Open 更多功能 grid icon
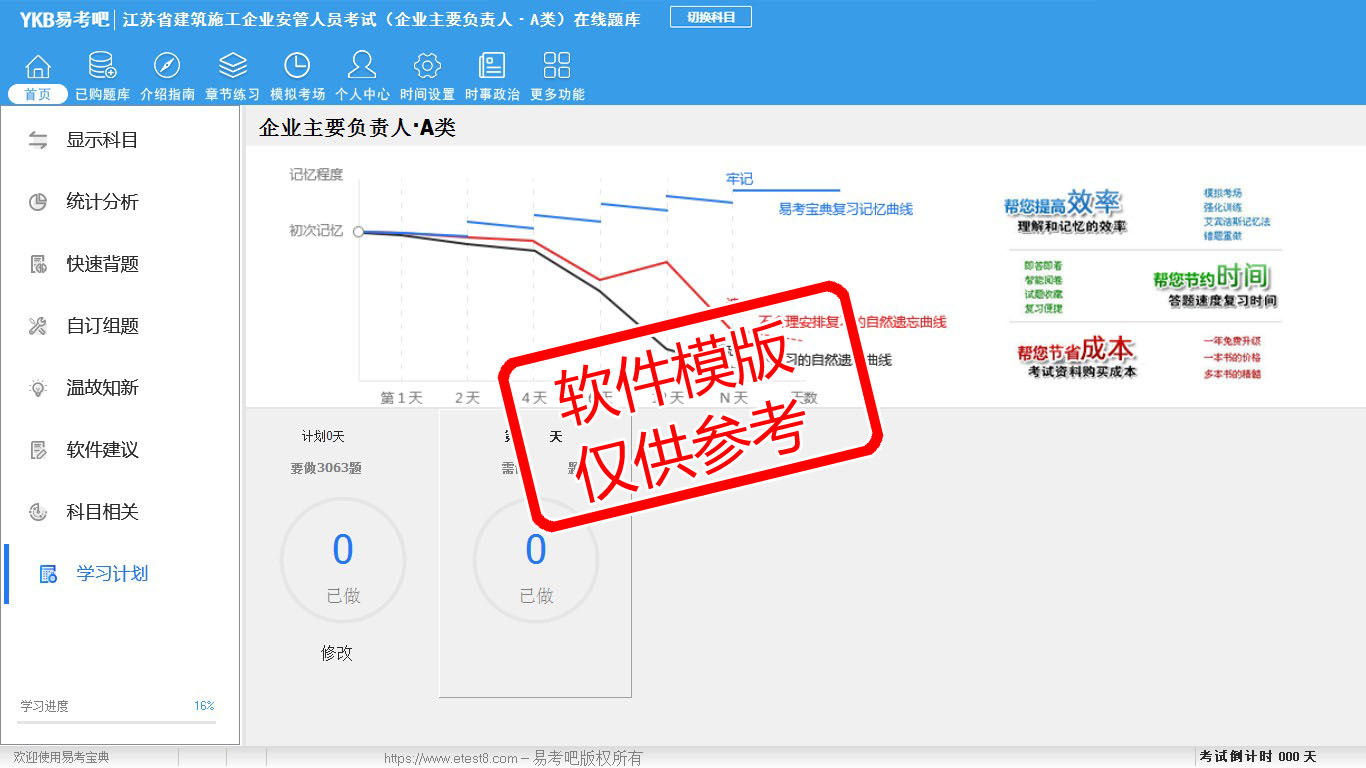 pyautogui.click(x=557, y=67)
